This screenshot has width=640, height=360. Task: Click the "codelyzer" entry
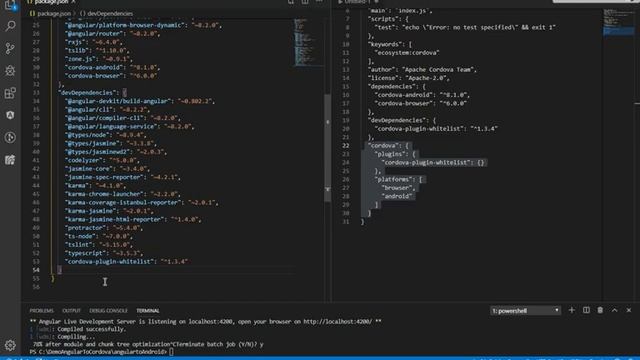[102, 160]
